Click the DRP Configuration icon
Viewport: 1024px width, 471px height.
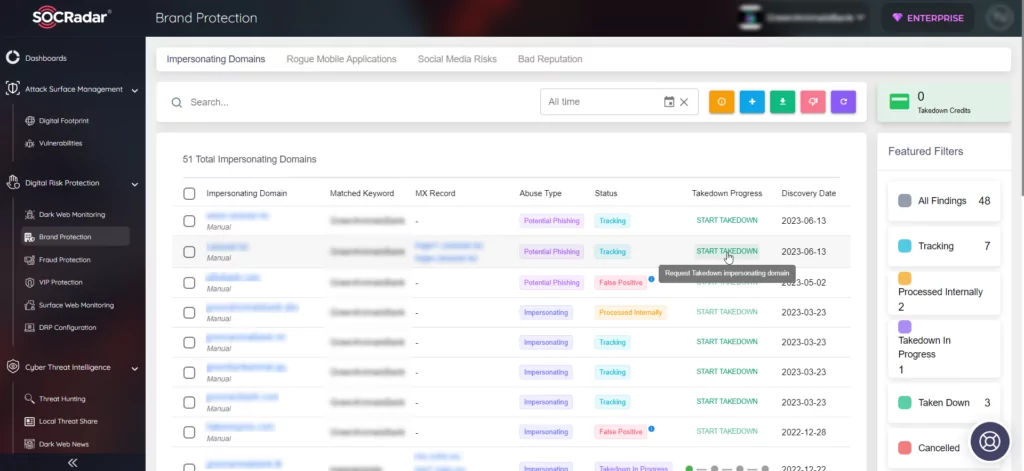[x=29, y=327]
